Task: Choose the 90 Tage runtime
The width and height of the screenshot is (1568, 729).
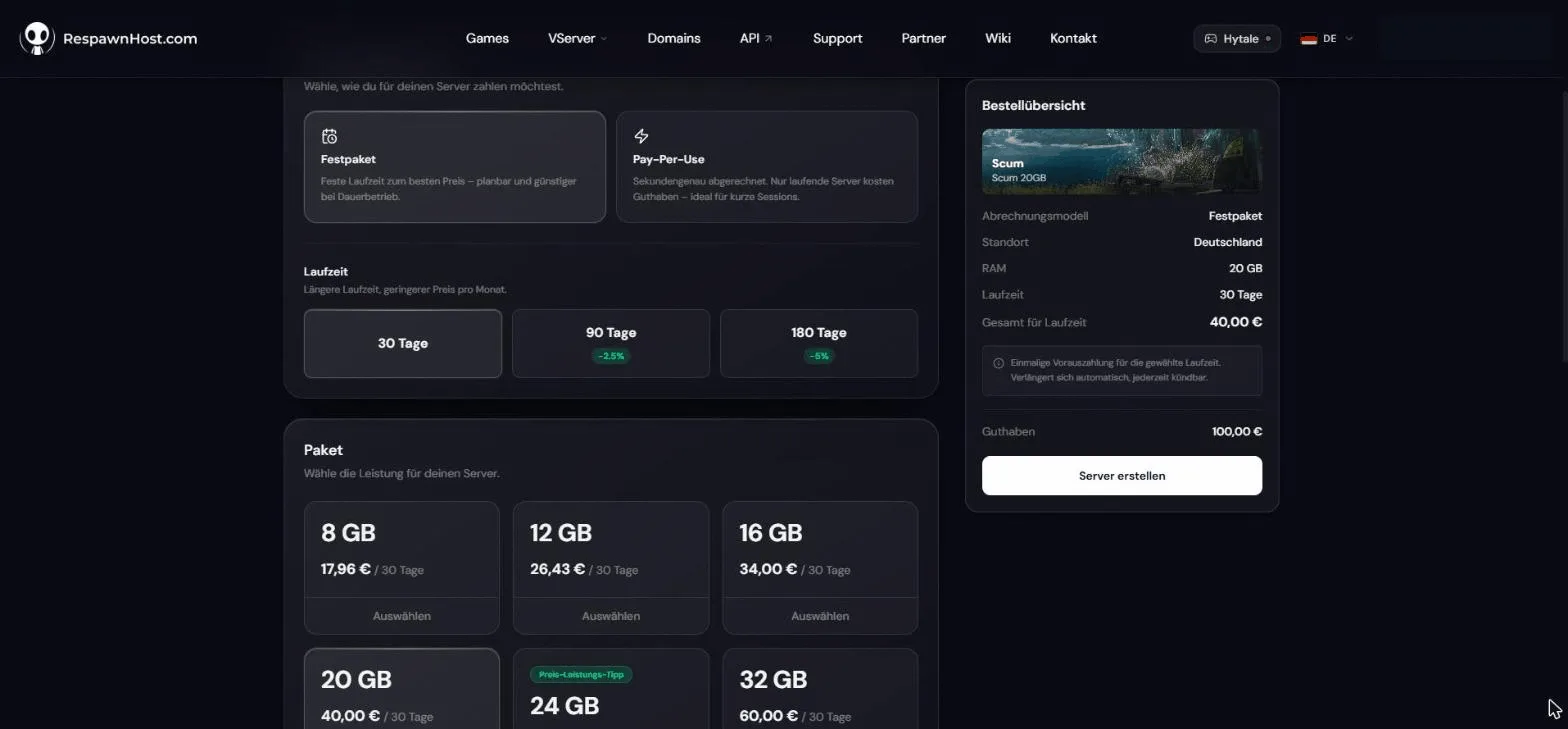Action: pos(611,343)
